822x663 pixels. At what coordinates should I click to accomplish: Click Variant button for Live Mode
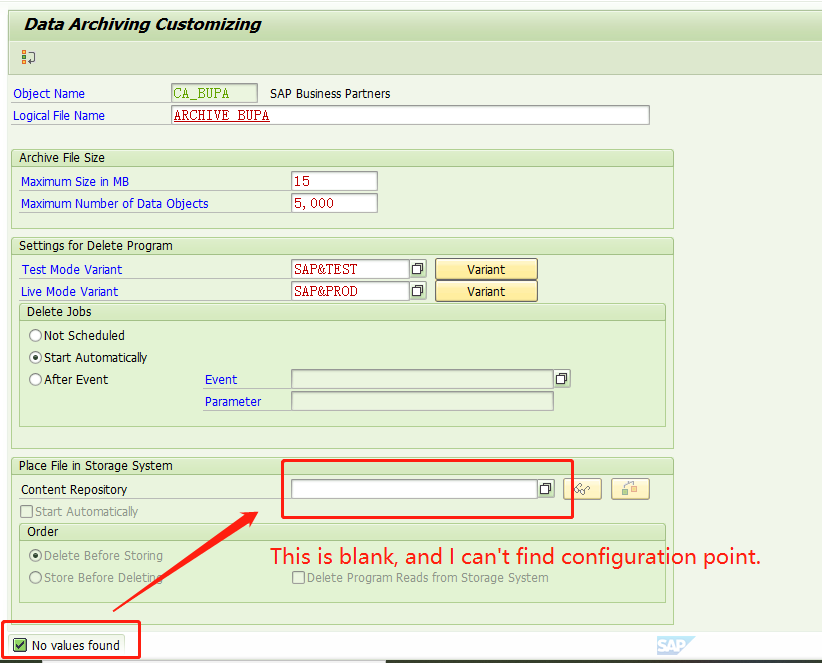tap(486, 291)
